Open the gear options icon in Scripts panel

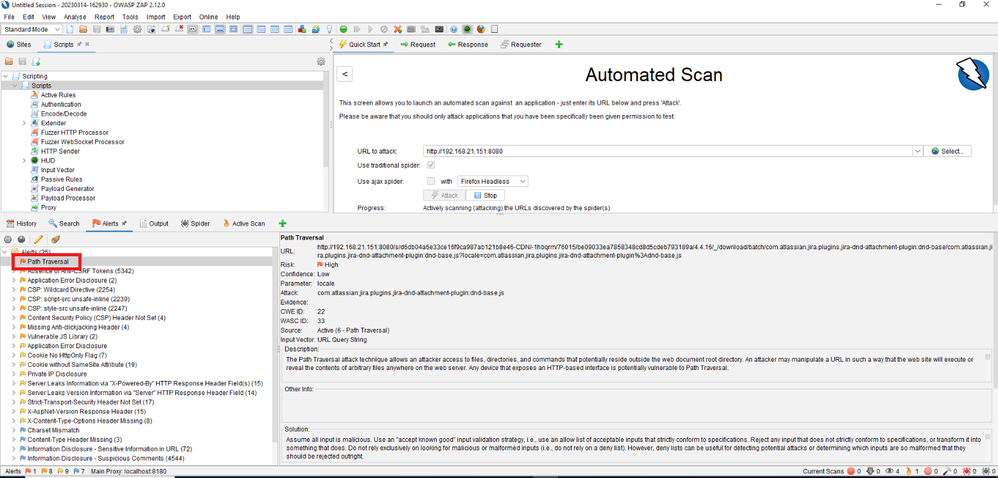click(321, 62)
